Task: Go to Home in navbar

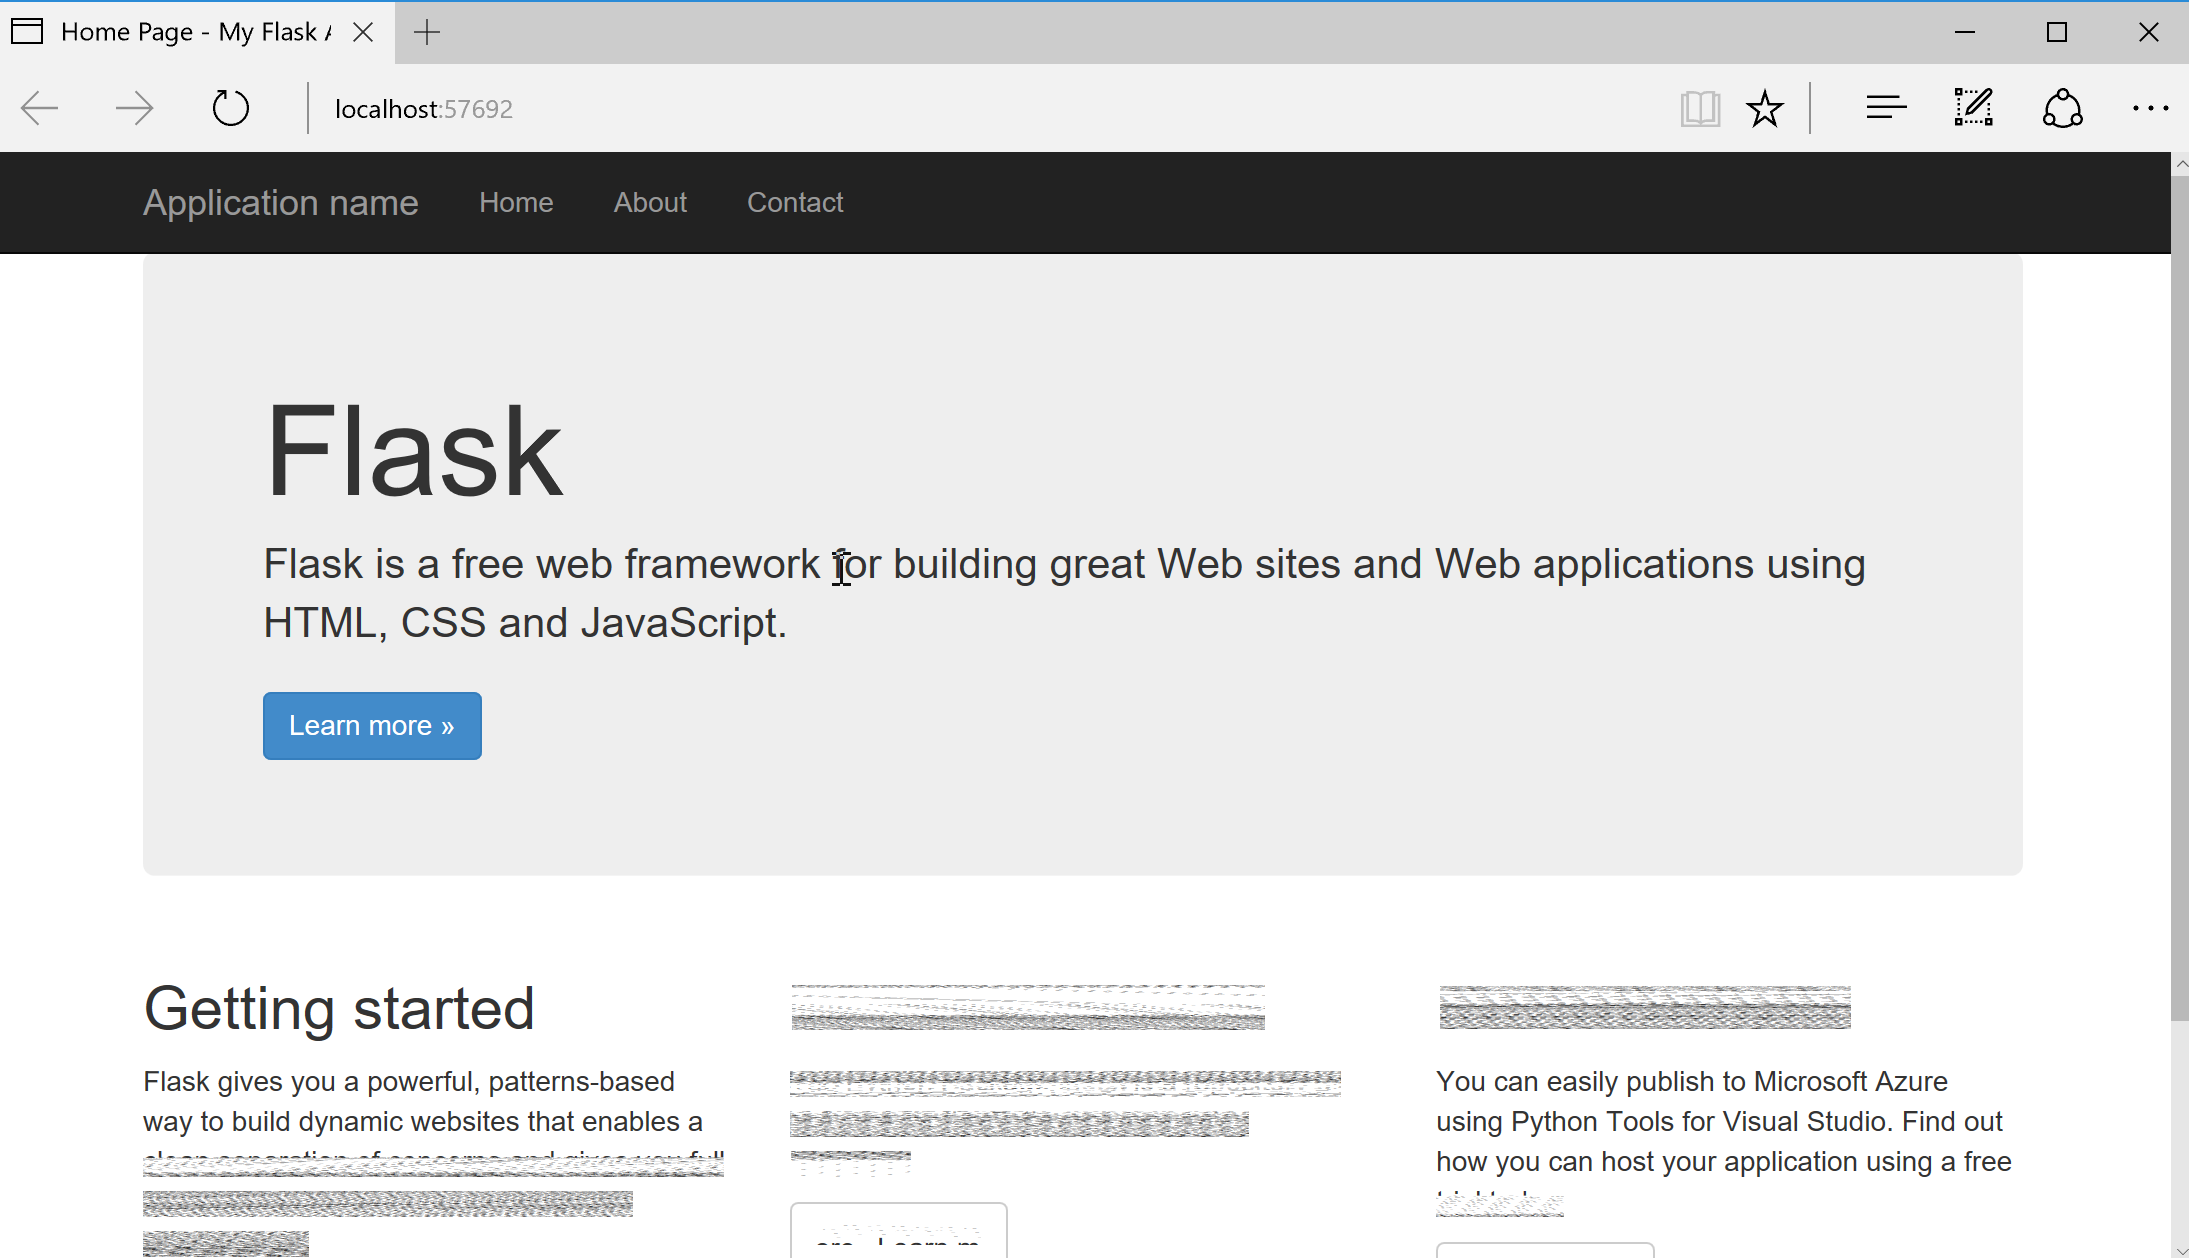Action: [x=516, y=202]
